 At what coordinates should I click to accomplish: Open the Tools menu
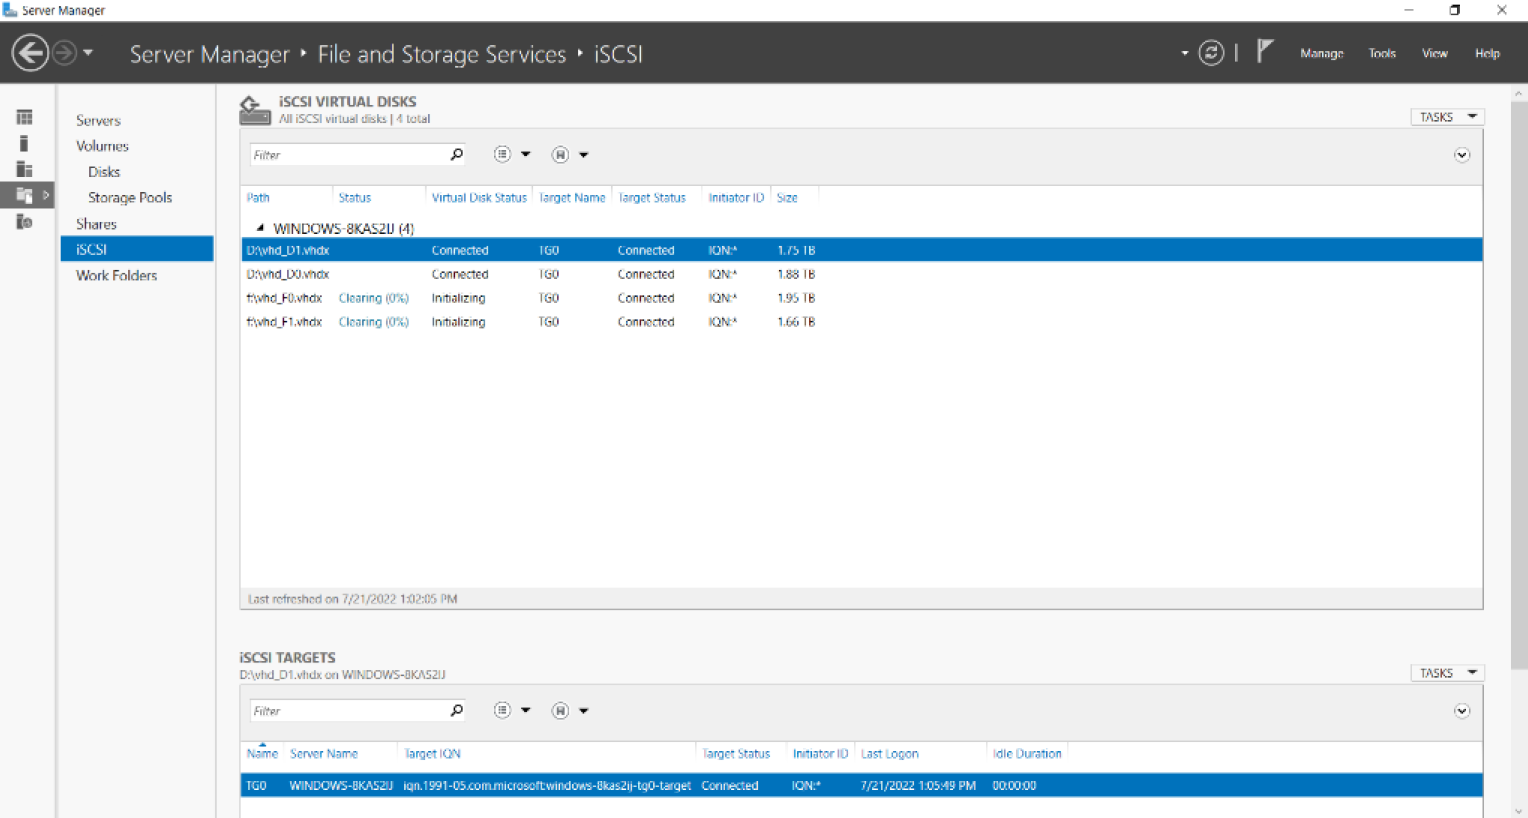pyautogui.click(x=1381, y=54)
